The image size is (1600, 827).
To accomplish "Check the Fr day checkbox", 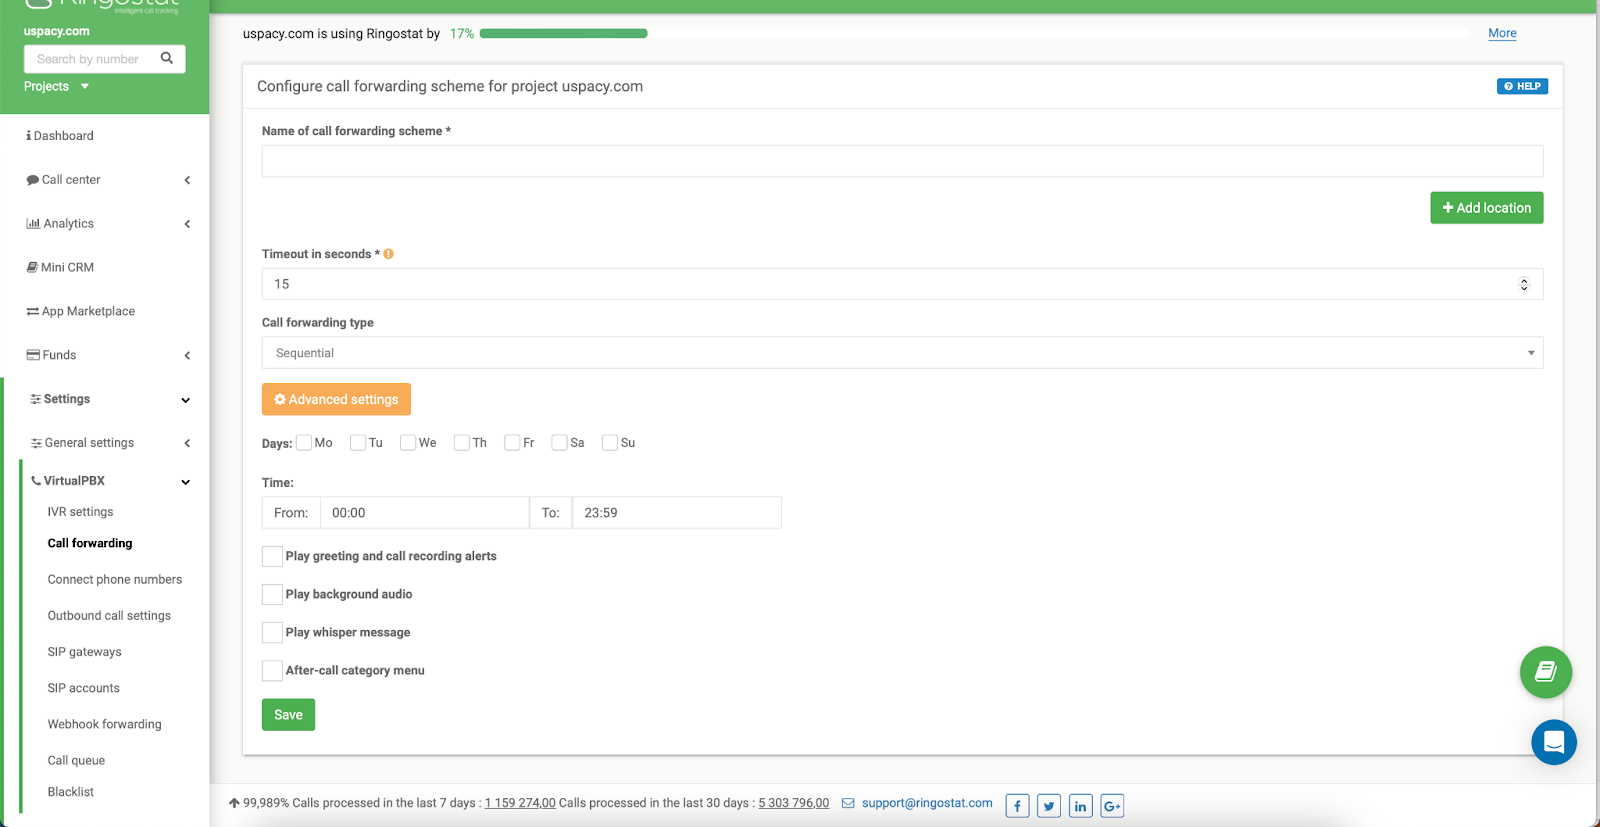I will pyautogui.click(x=512, y=443).
